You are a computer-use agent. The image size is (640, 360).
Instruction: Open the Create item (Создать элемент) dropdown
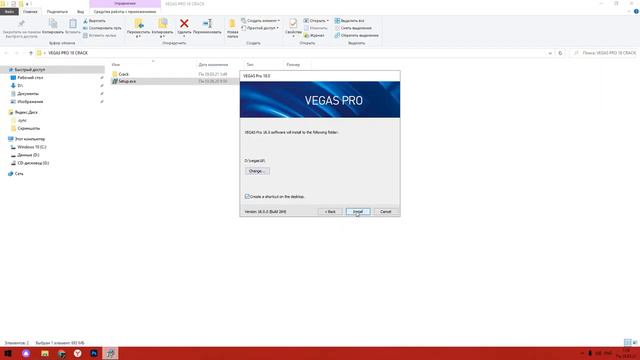point(260,20)
